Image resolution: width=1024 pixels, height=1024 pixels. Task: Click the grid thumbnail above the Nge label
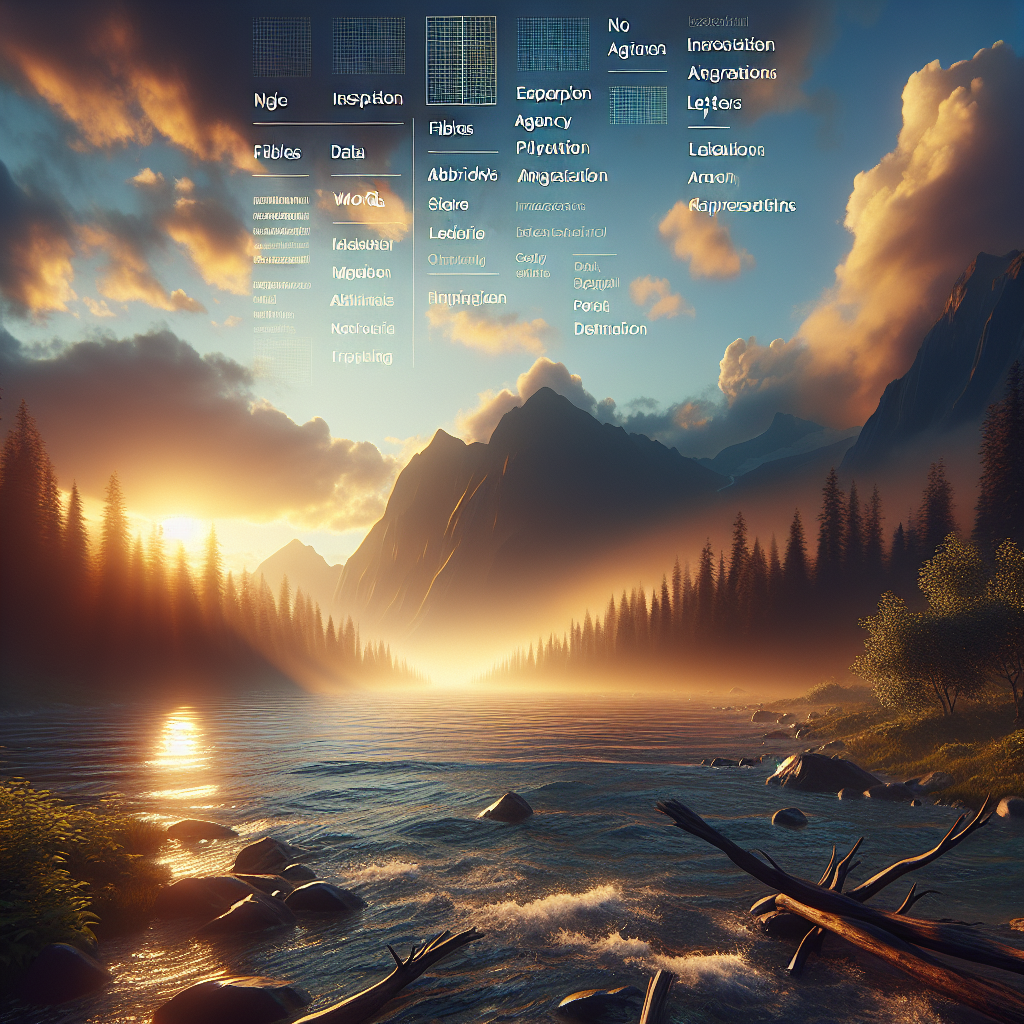tap(283, 46)
